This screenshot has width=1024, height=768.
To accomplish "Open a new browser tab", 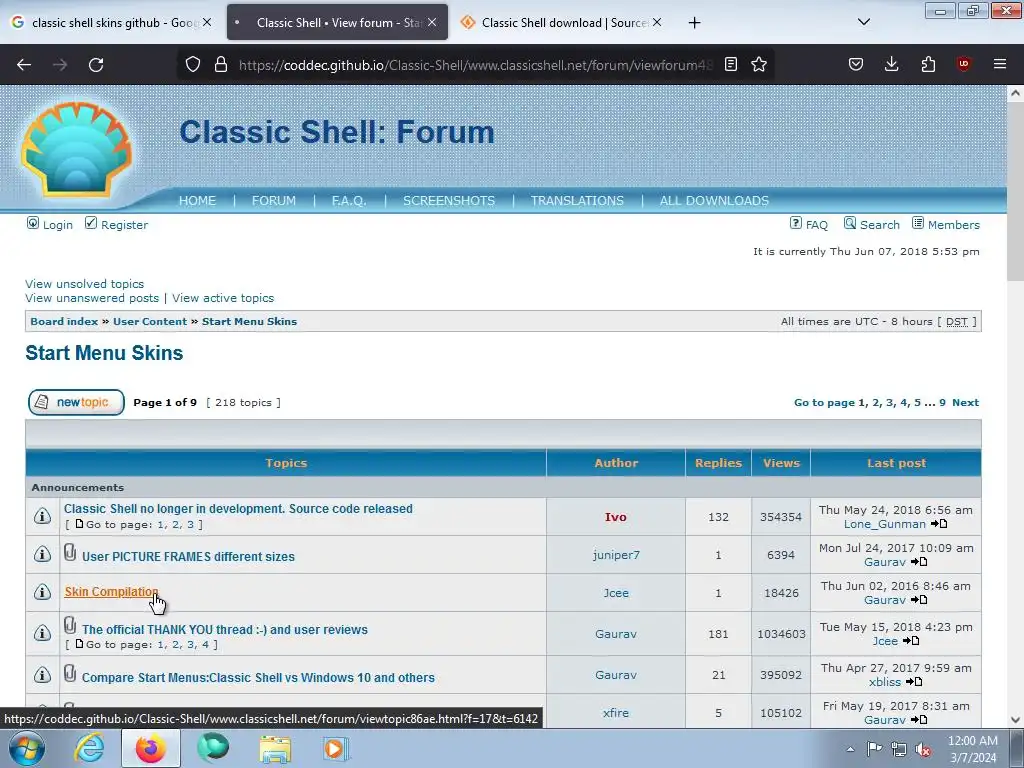I will 694,23.
